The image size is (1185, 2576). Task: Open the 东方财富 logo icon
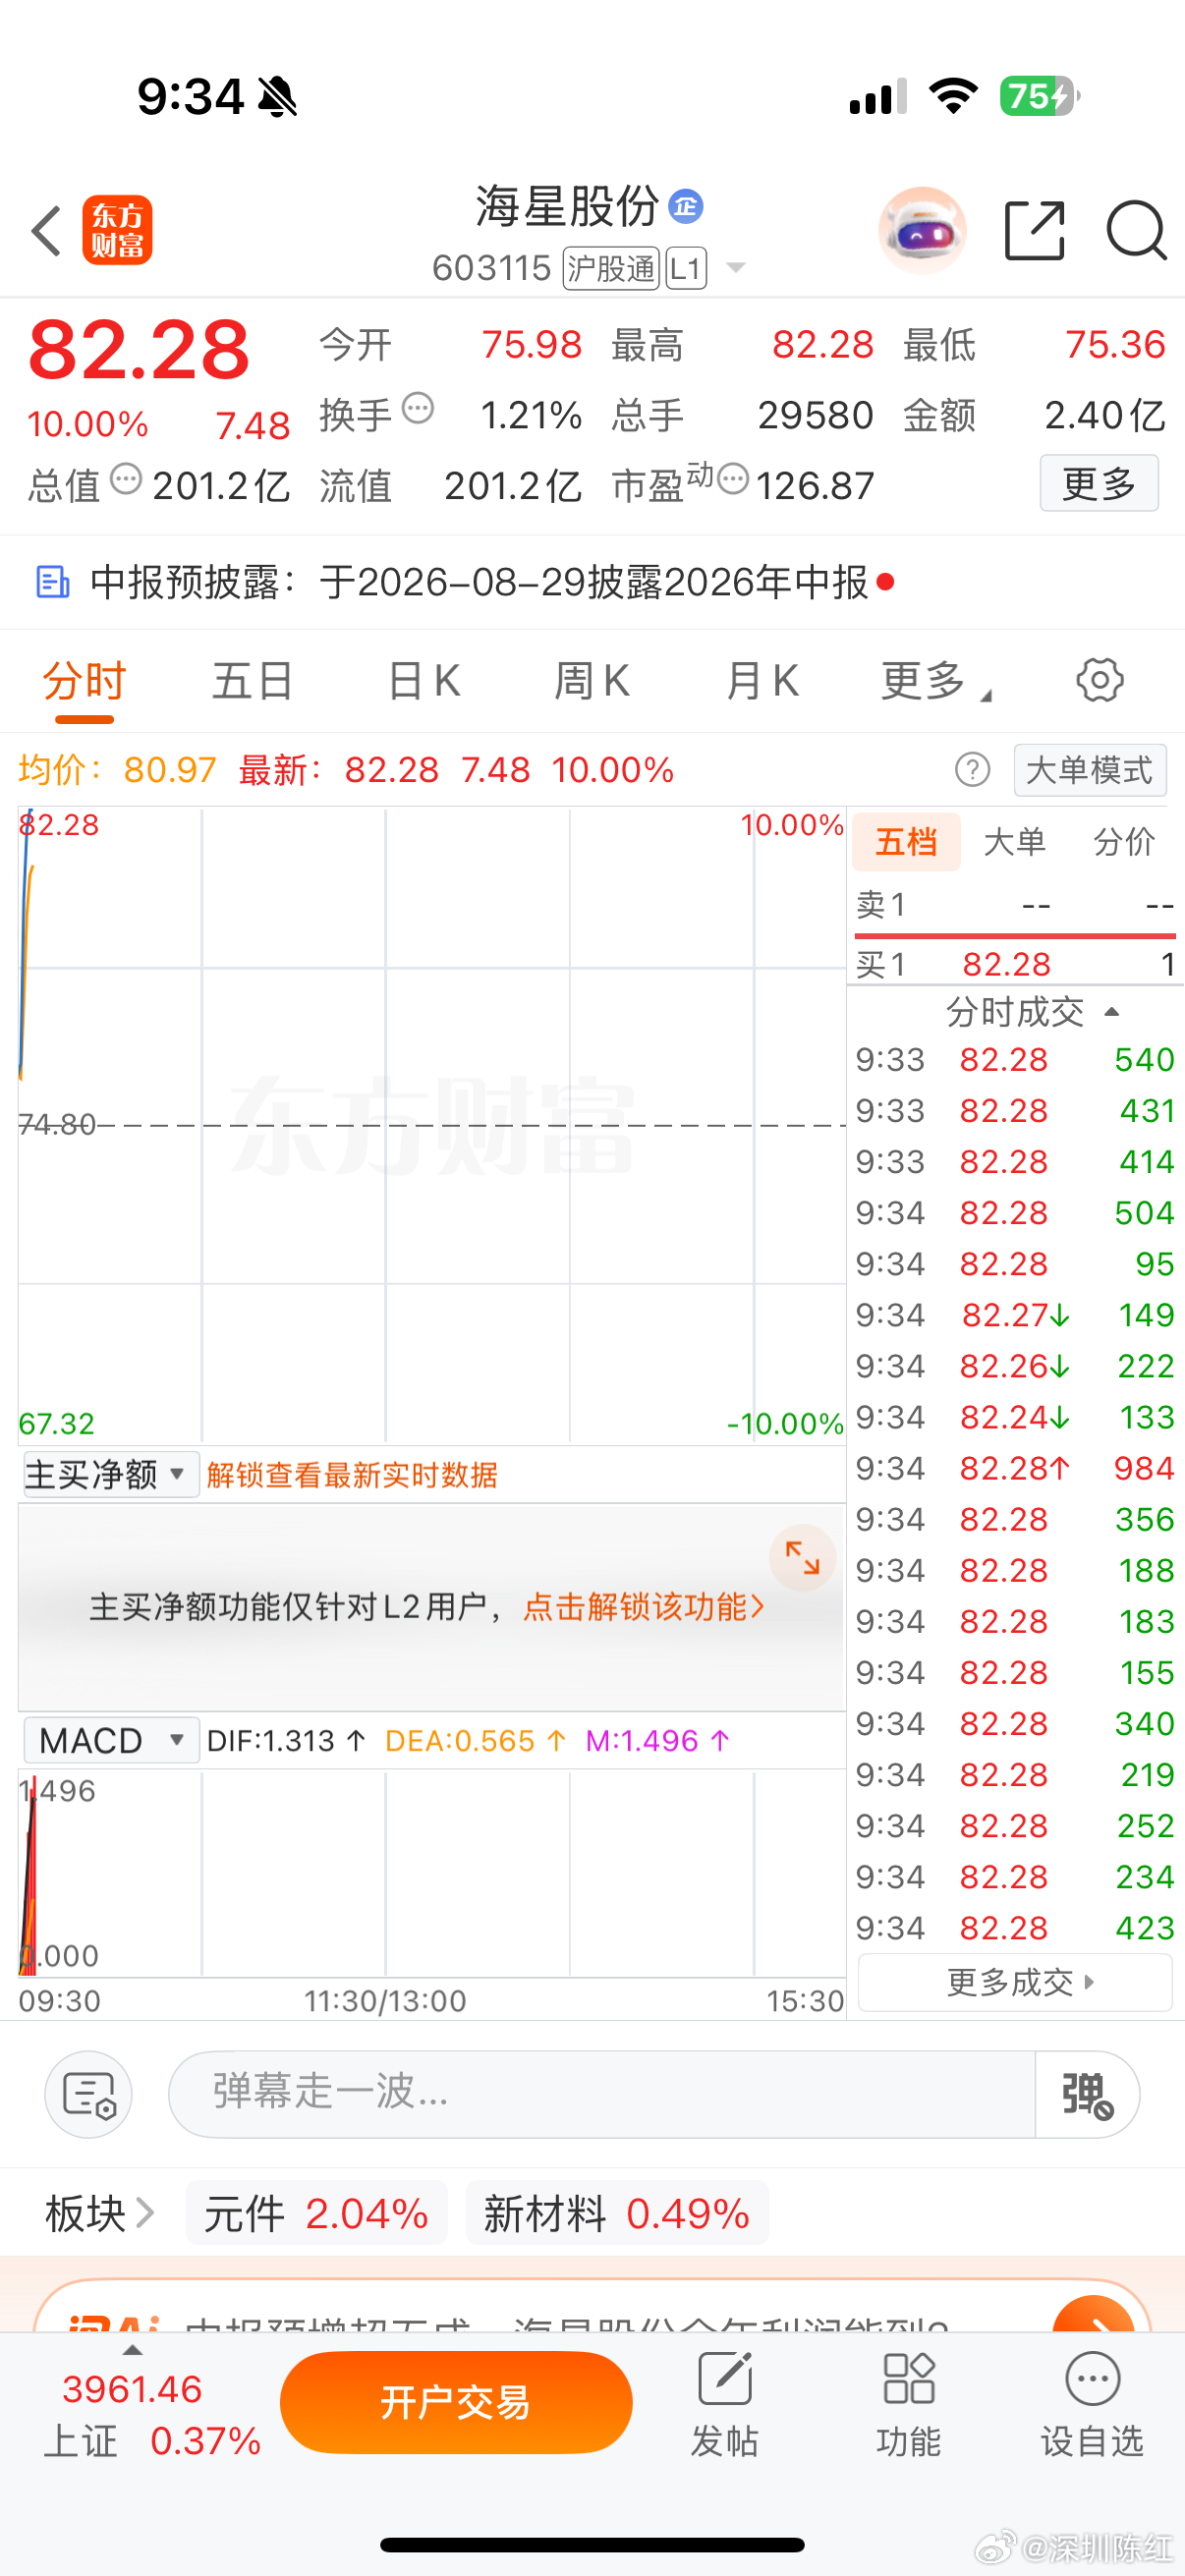(117, 230)
